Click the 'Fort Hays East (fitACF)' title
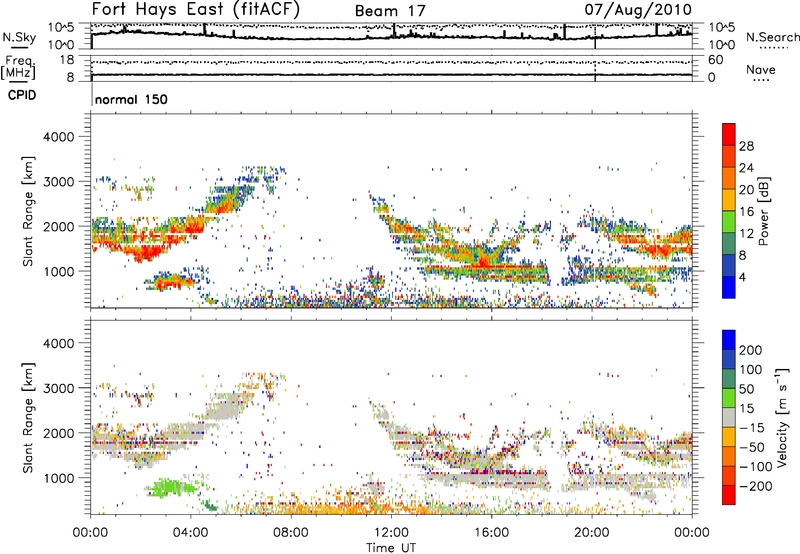The width and height of the screenshot is (800, 554). tap(195, 9)
